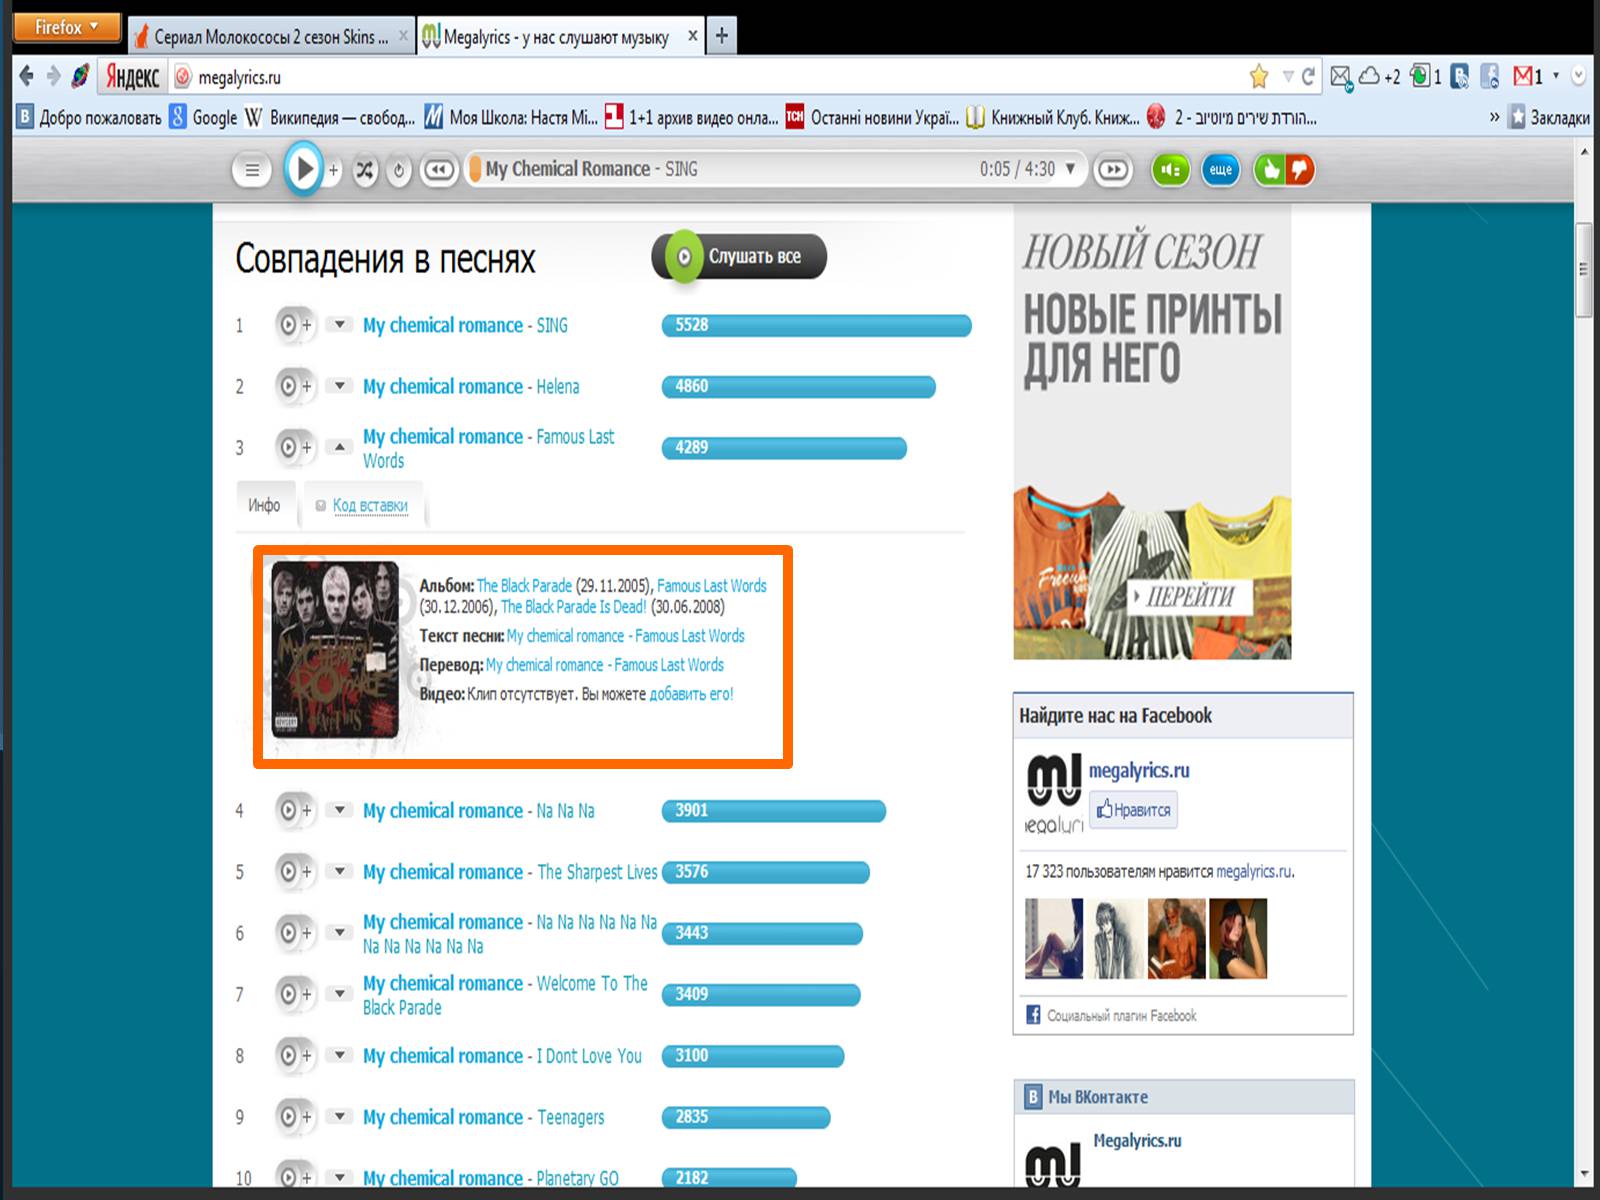The image size is (1600, 1200).
Task: Open the 'Закладки' bookmarks menu
Action: pyautogui.click(x=1549, y=118)
